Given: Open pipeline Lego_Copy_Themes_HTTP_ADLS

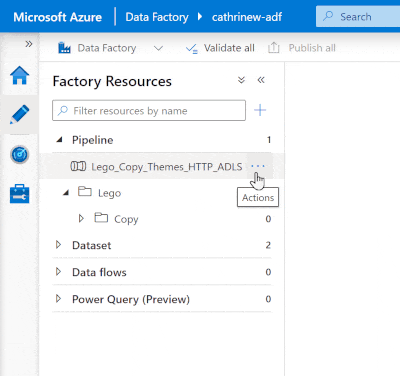Looking at the screenshot, I should [167, 166].
